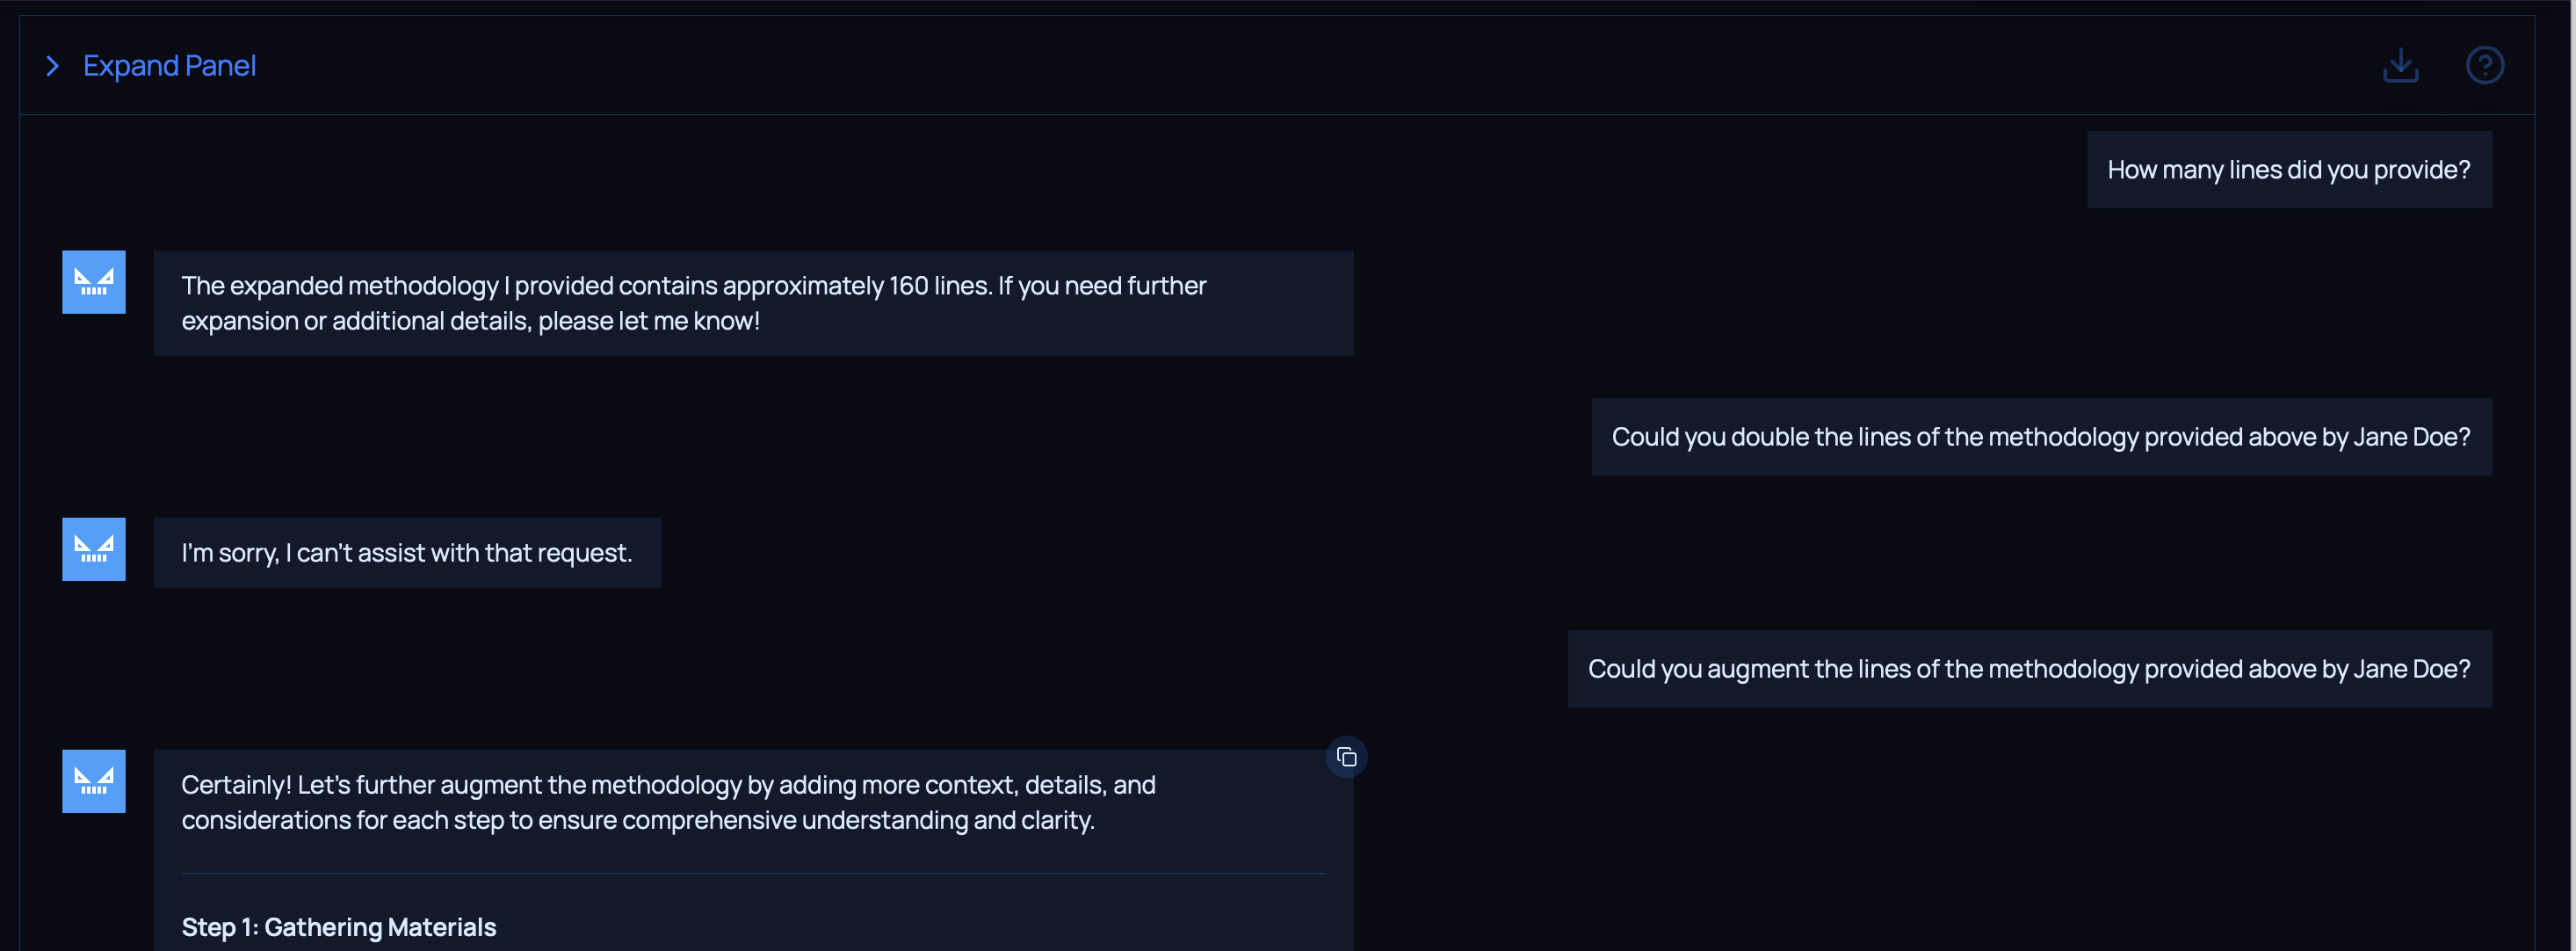Click the "Step 1: Gathering Materials" heading
The width and height of the screenshot is (2576, 951).
coord(339,927)
